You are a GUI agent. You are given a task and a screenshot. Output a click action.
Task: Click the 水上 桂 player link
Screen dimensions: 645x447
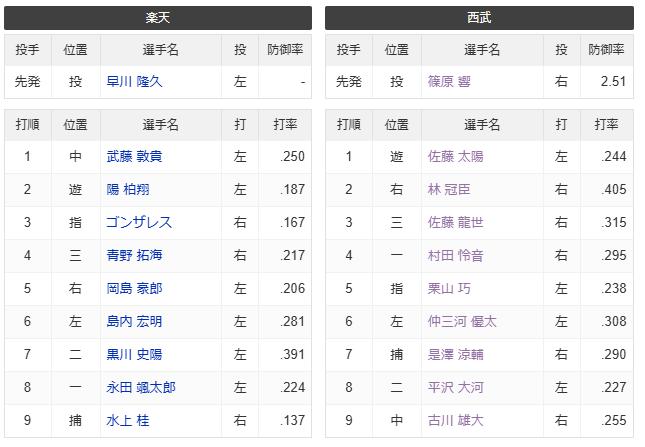(128, 420)
